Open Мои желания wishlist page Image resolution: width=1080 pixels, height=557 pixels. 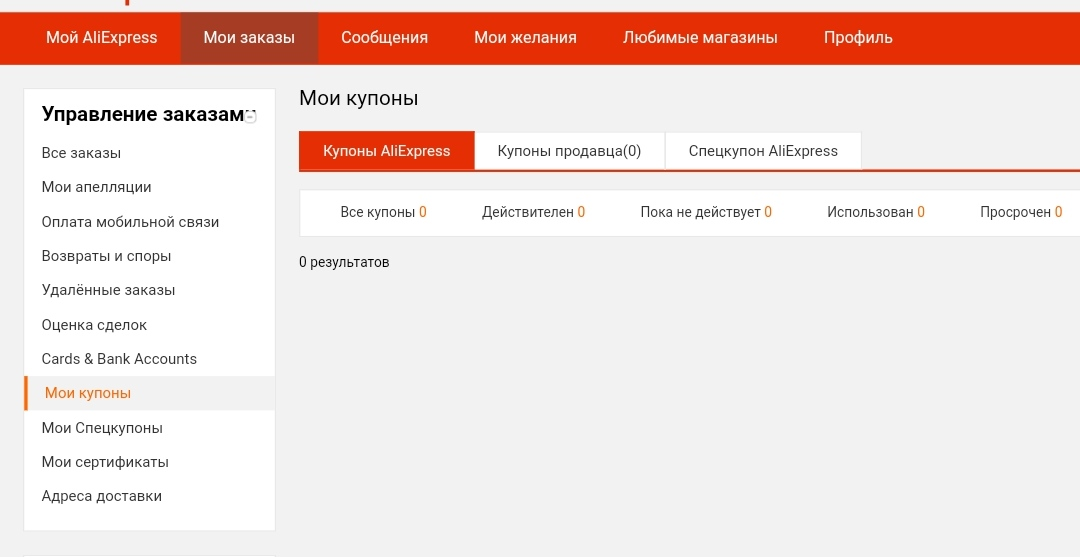[525, 38]
